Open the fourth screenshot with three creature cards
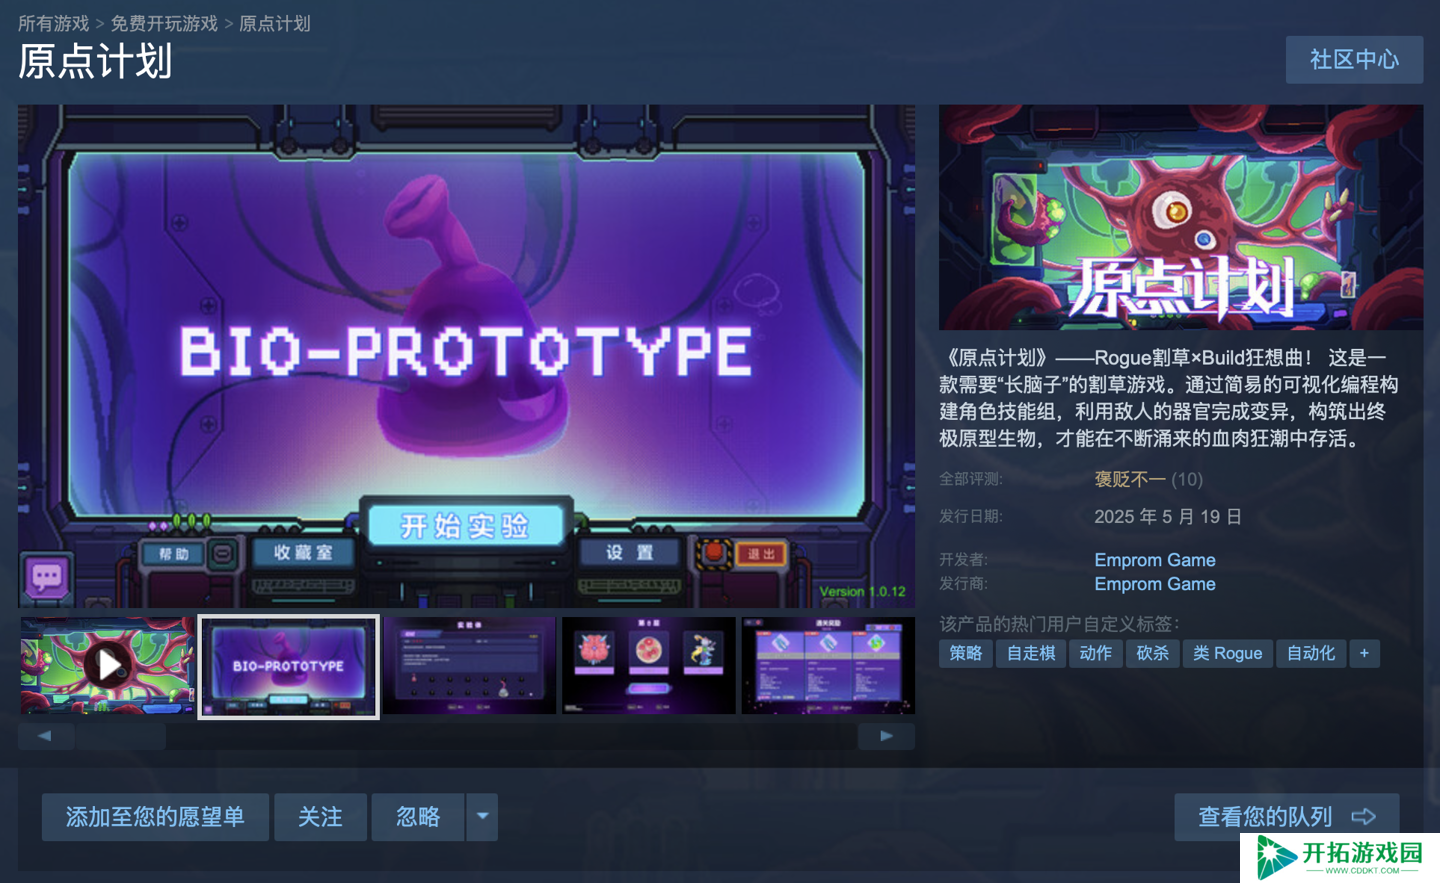This screenshot has width=1440, height=883. (649, 665)
